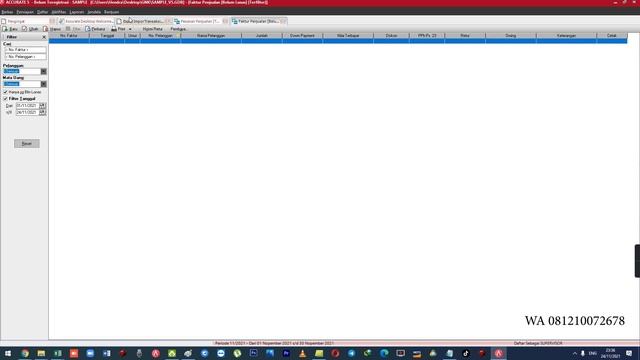
Task: Open the Windows Start menu
Action: 8,353
